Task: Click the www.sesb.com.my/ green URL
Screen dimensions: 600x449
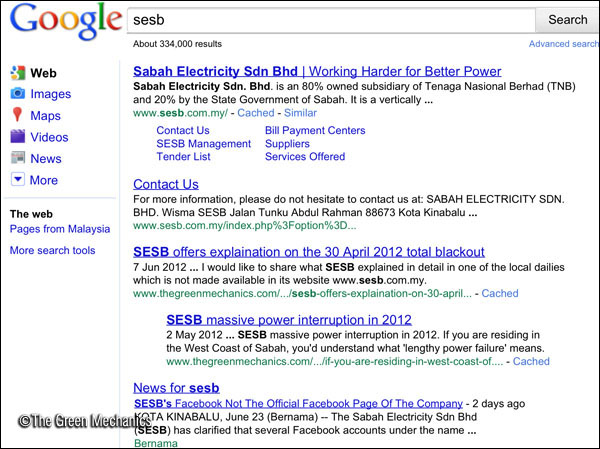Action: point(180,113)
